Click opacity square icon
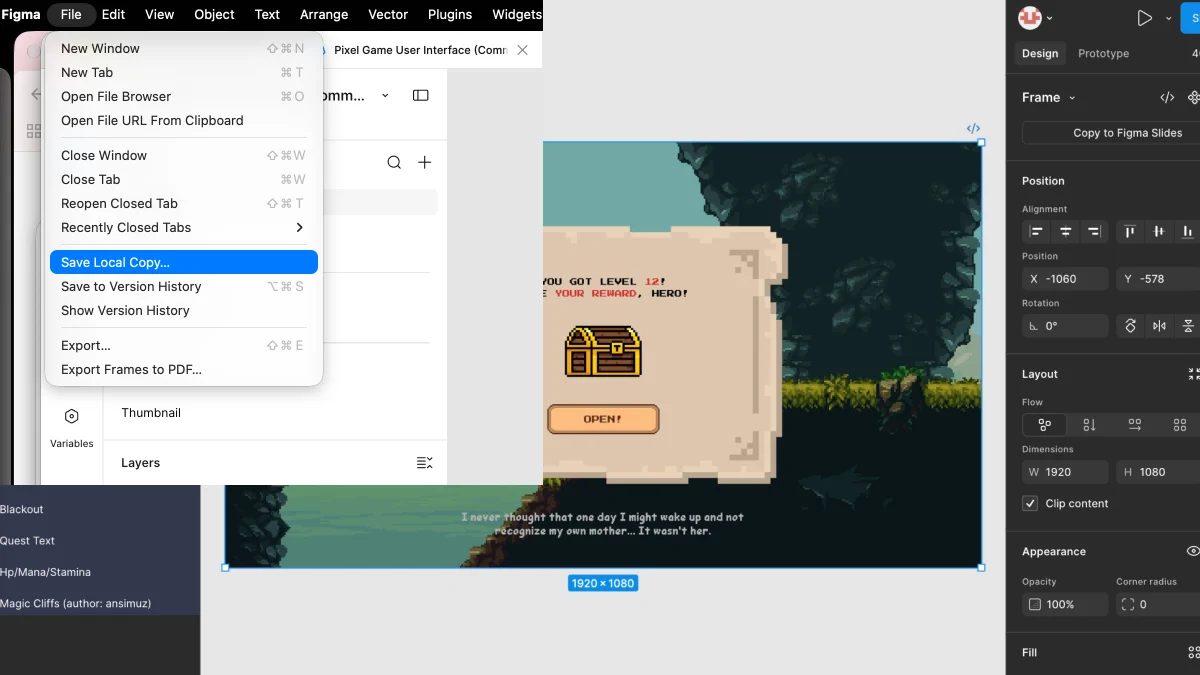Viewport: 1200px width, 675px height. (1035, 604)
